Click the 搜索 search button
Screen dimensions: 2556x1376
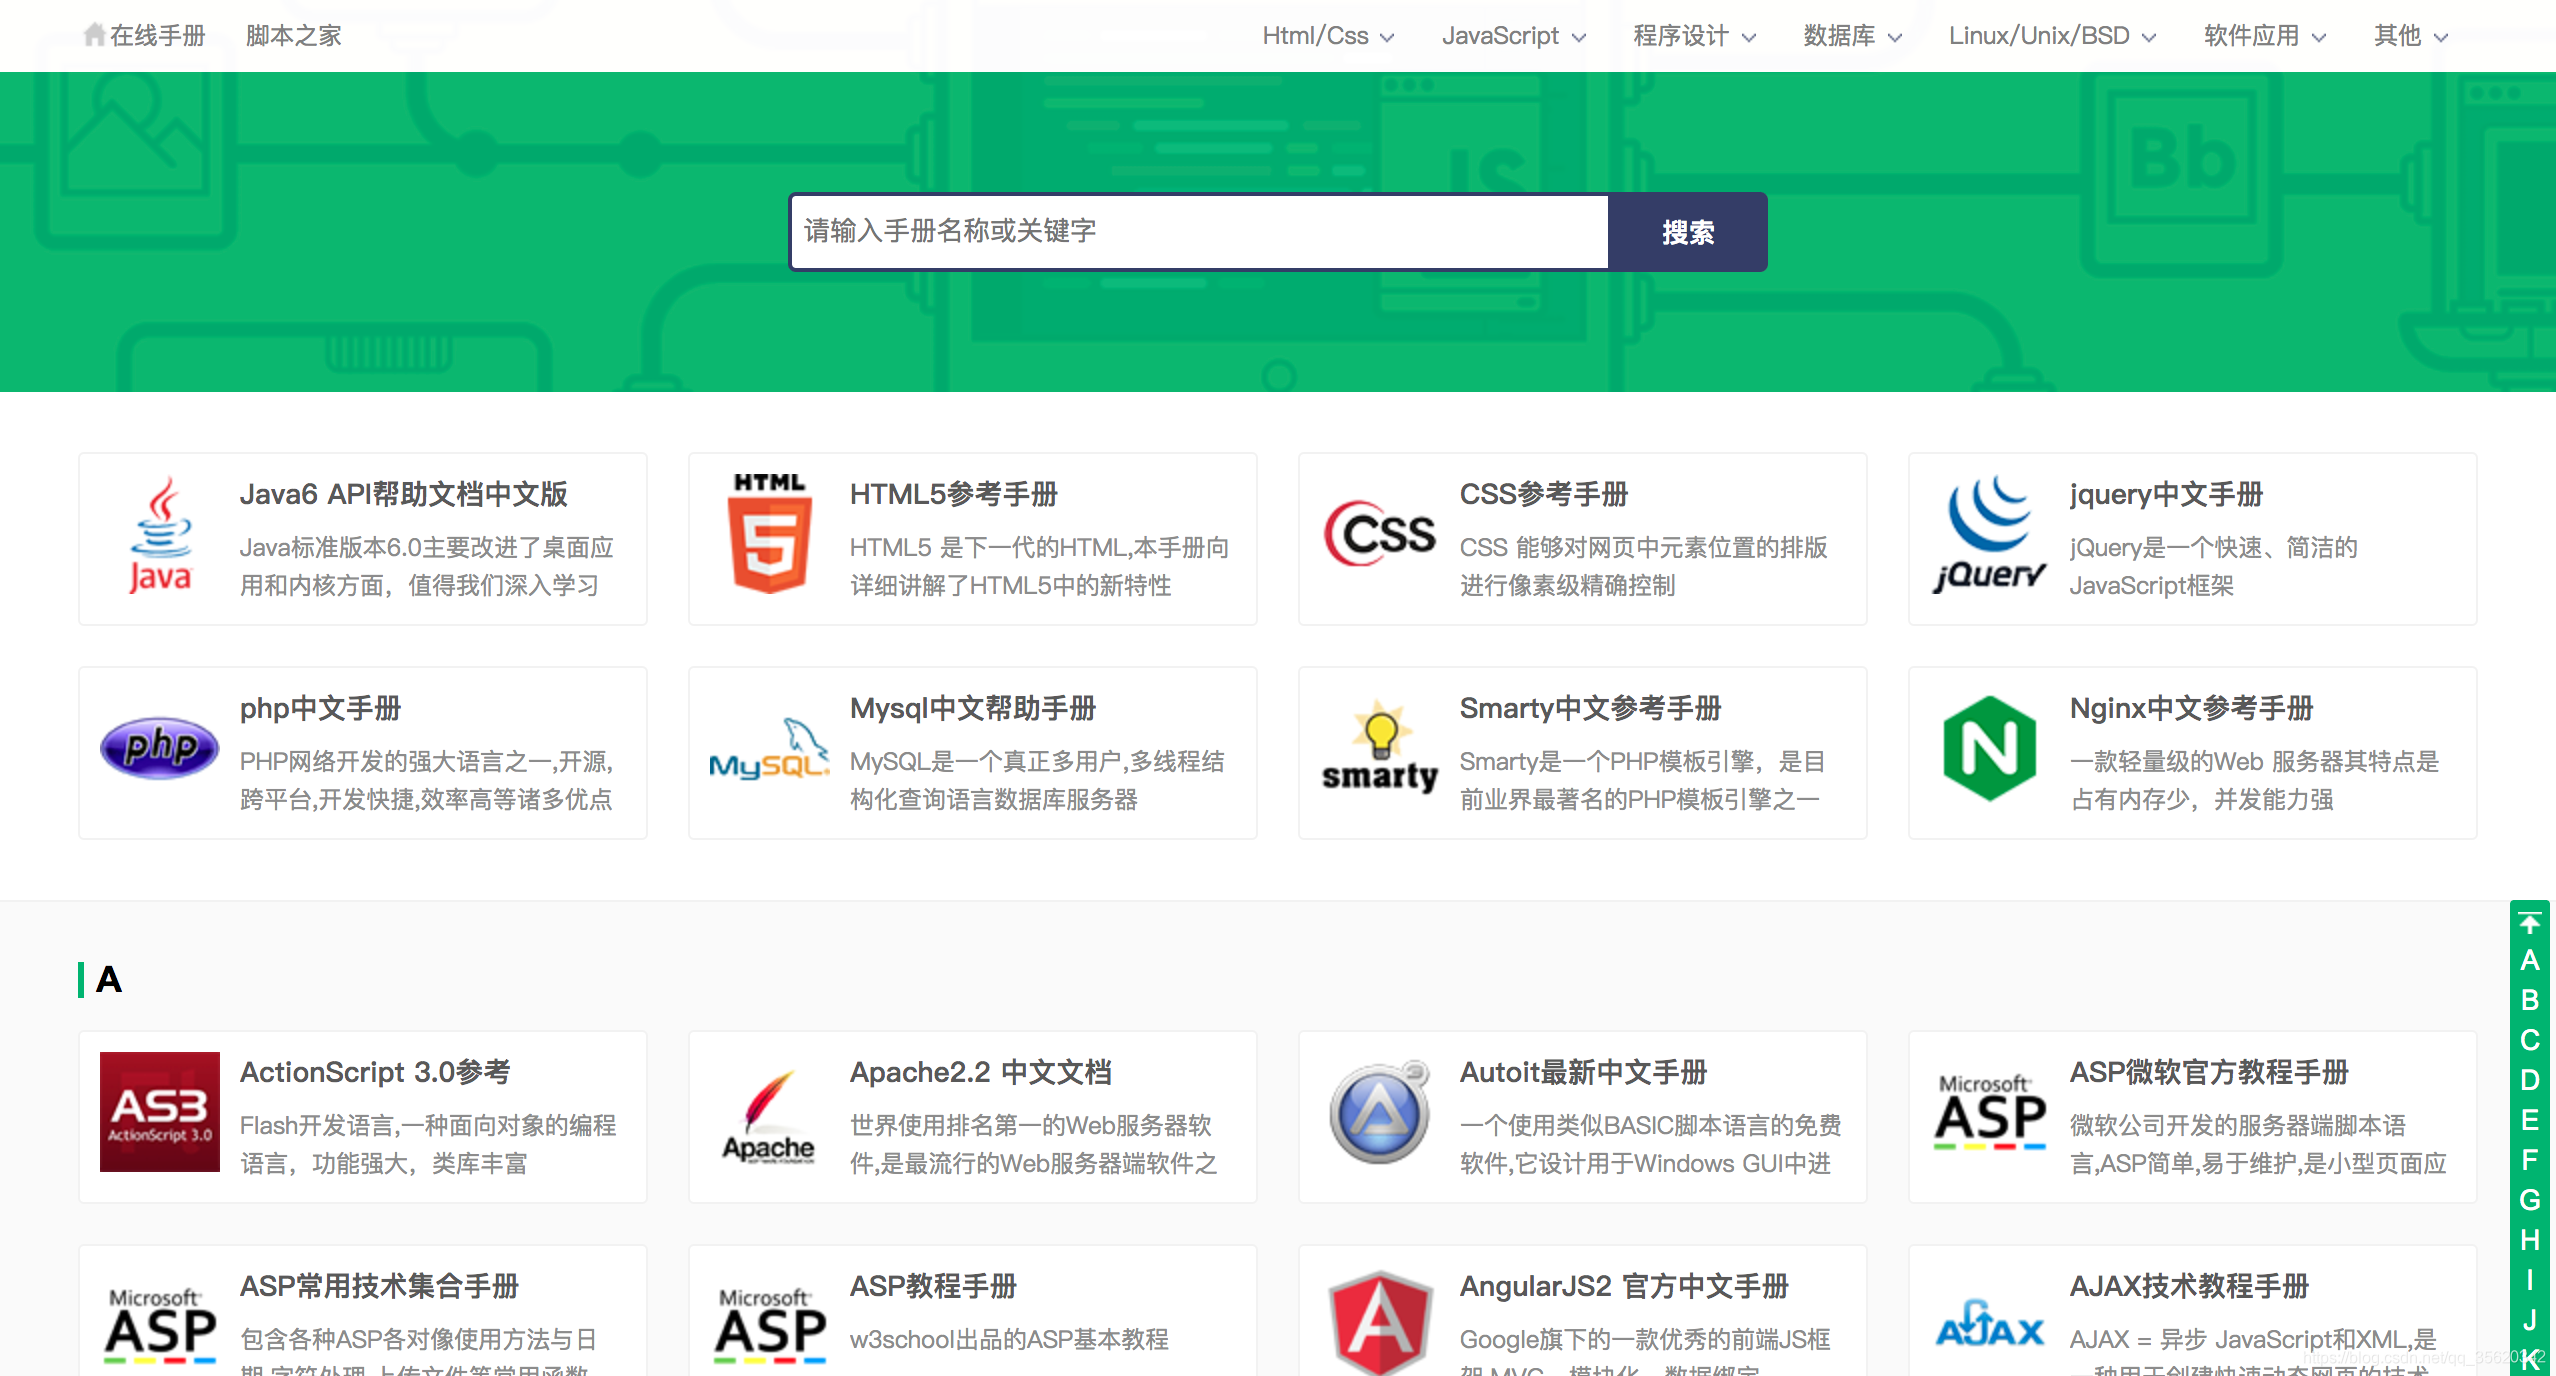(1687, 232)
